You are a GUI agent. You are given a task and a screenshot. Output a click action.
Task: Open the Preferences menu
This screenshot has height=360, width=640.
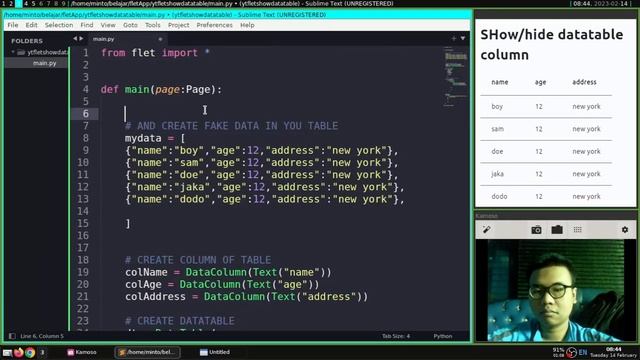[214, 25]
